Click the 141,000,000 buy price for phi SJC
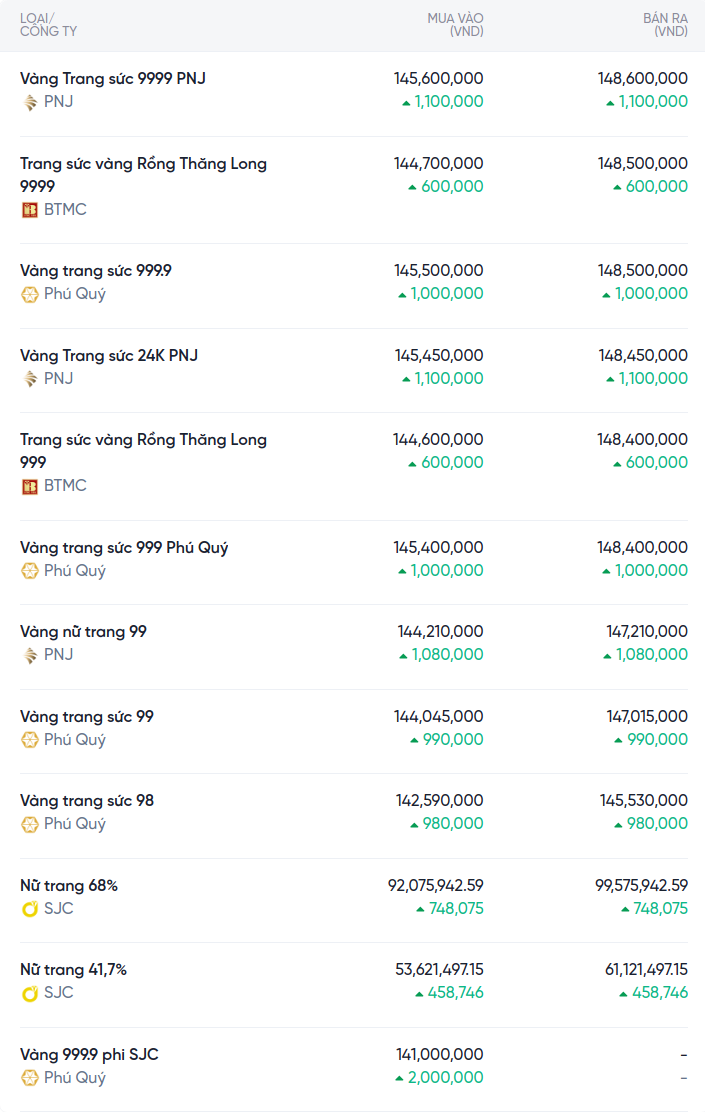 [x=440, y=1054]
